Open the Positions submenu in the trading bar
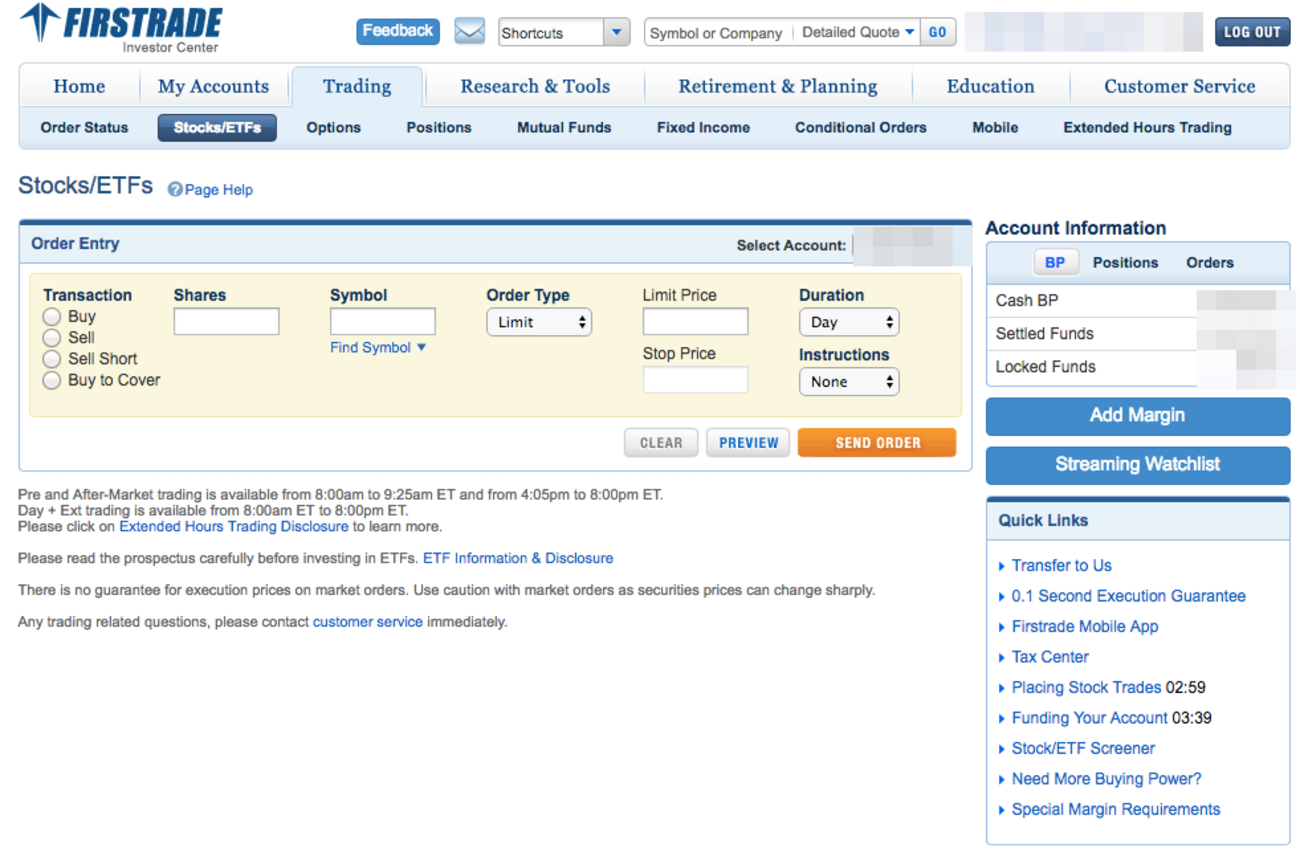Viewport: 1300px width, 852px height. (x=439, y=127)
